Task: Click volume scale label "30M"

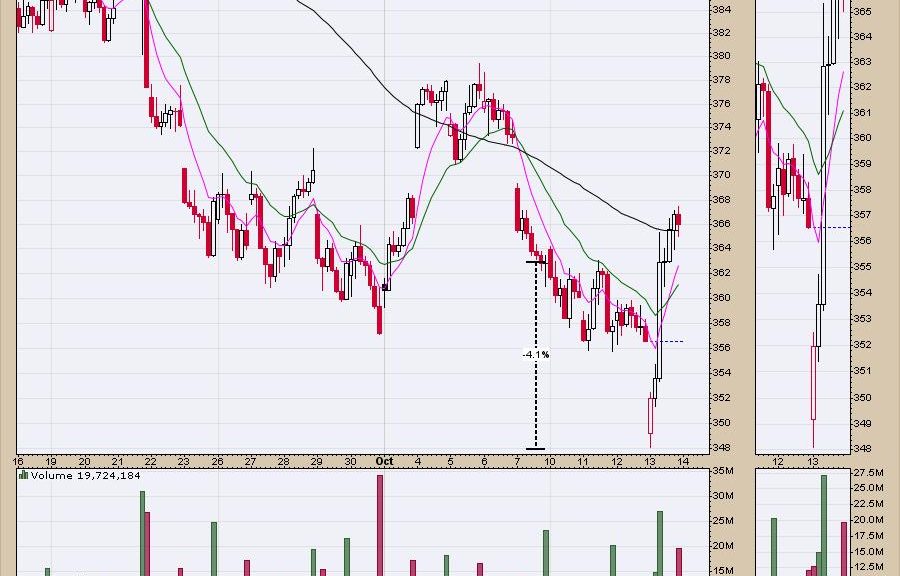Action: [x=723, y=496]
